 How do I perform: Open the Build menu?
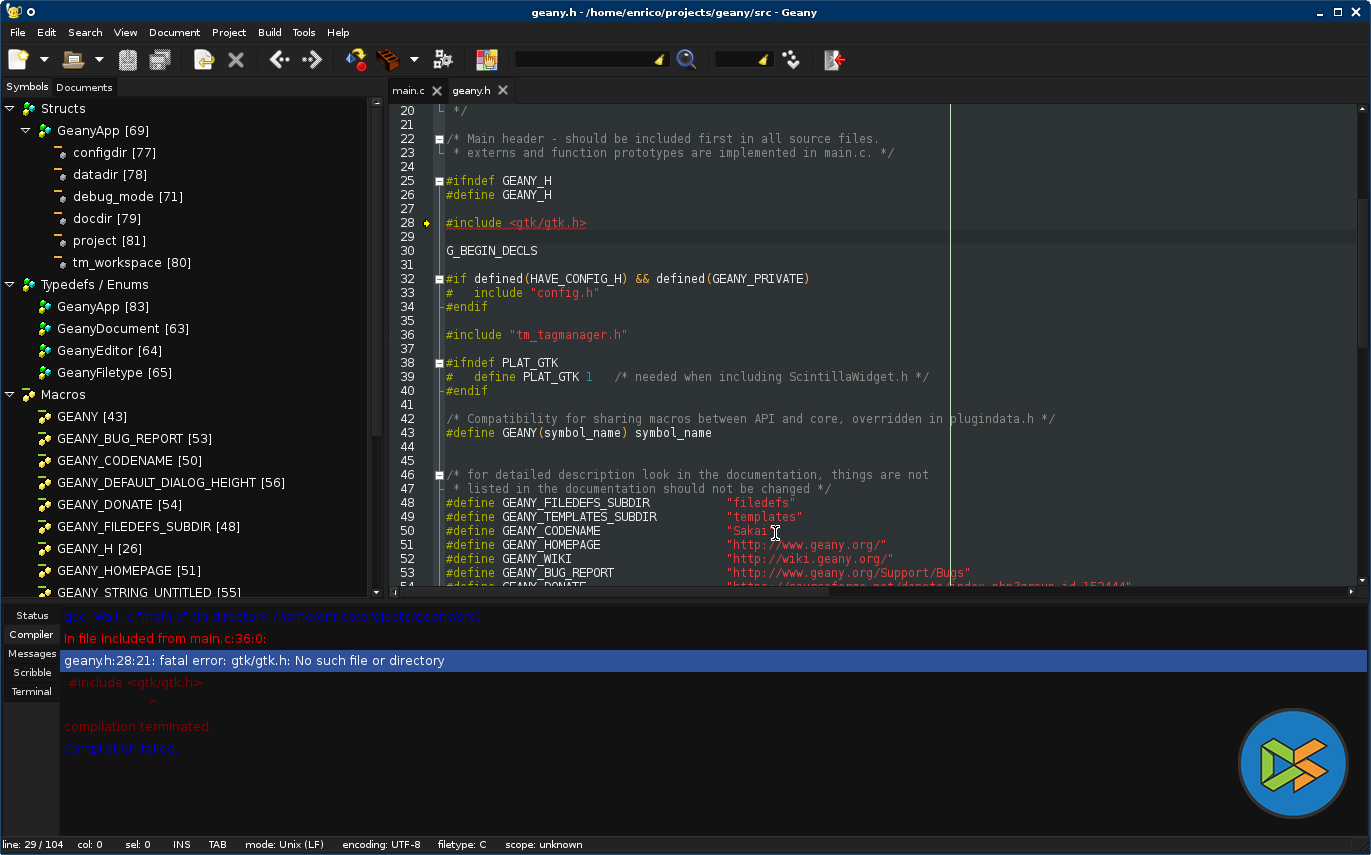pos(269,32)
